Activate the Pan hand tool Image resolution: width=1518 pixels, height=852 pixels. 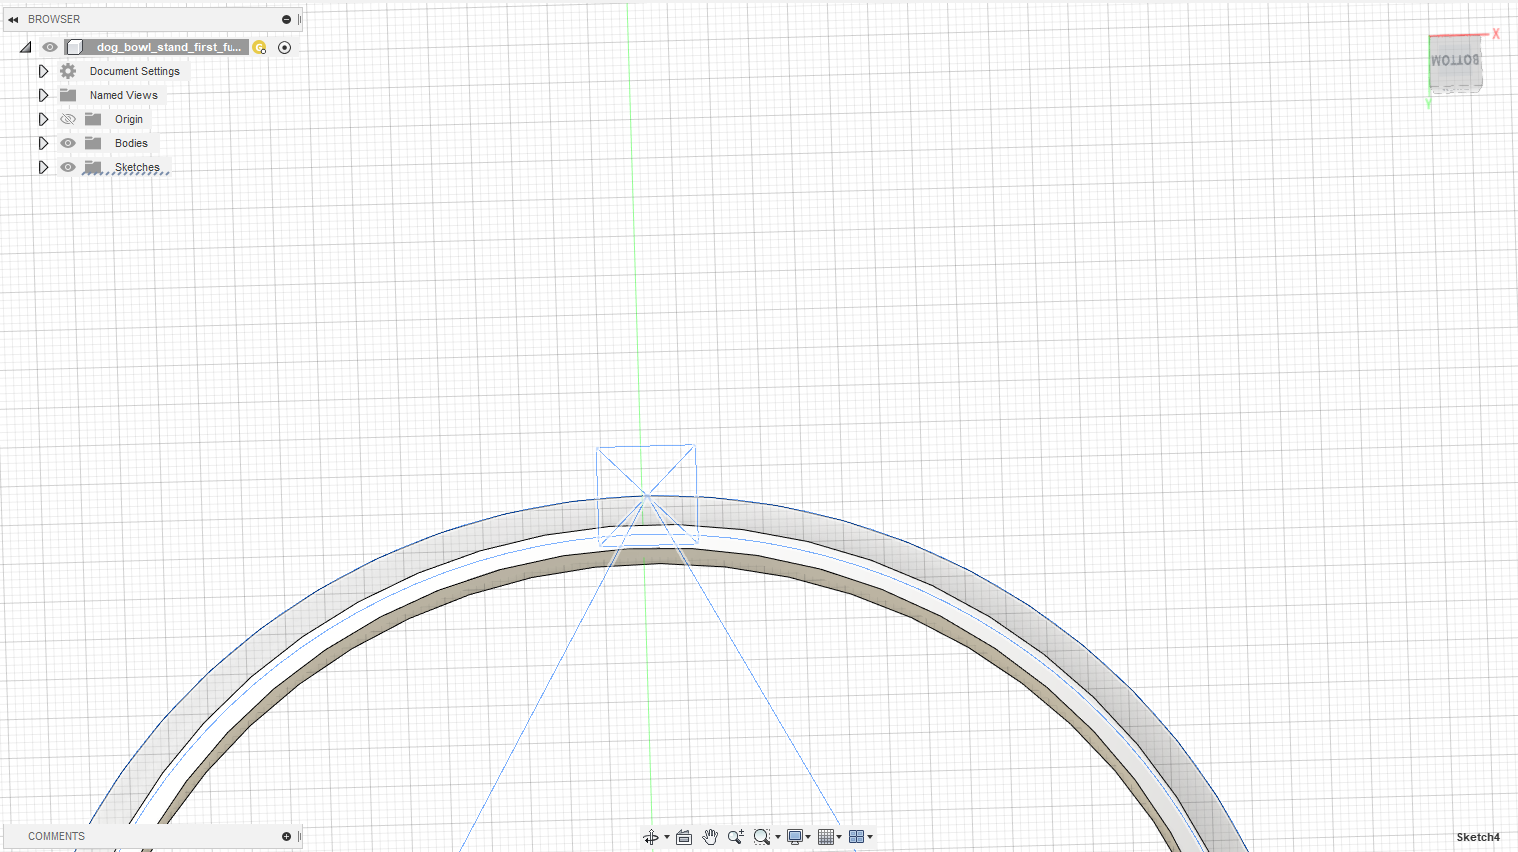pyautogui.click(x=710, y=837)
